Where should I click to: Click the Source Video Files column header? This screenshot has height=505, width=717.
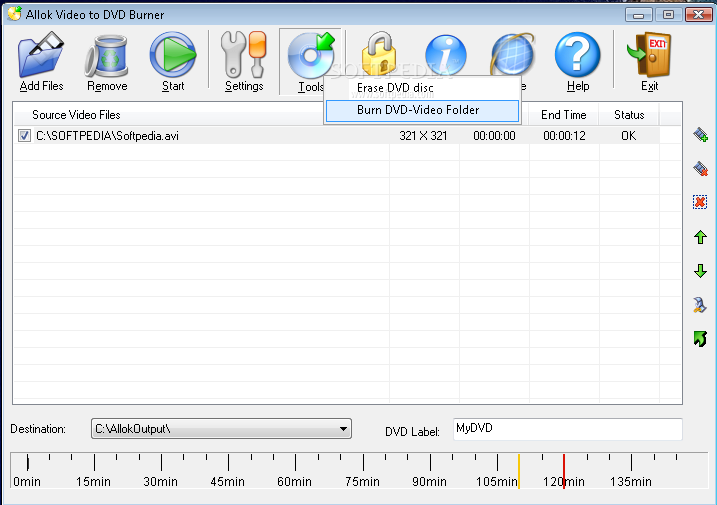tap(76, 115)
